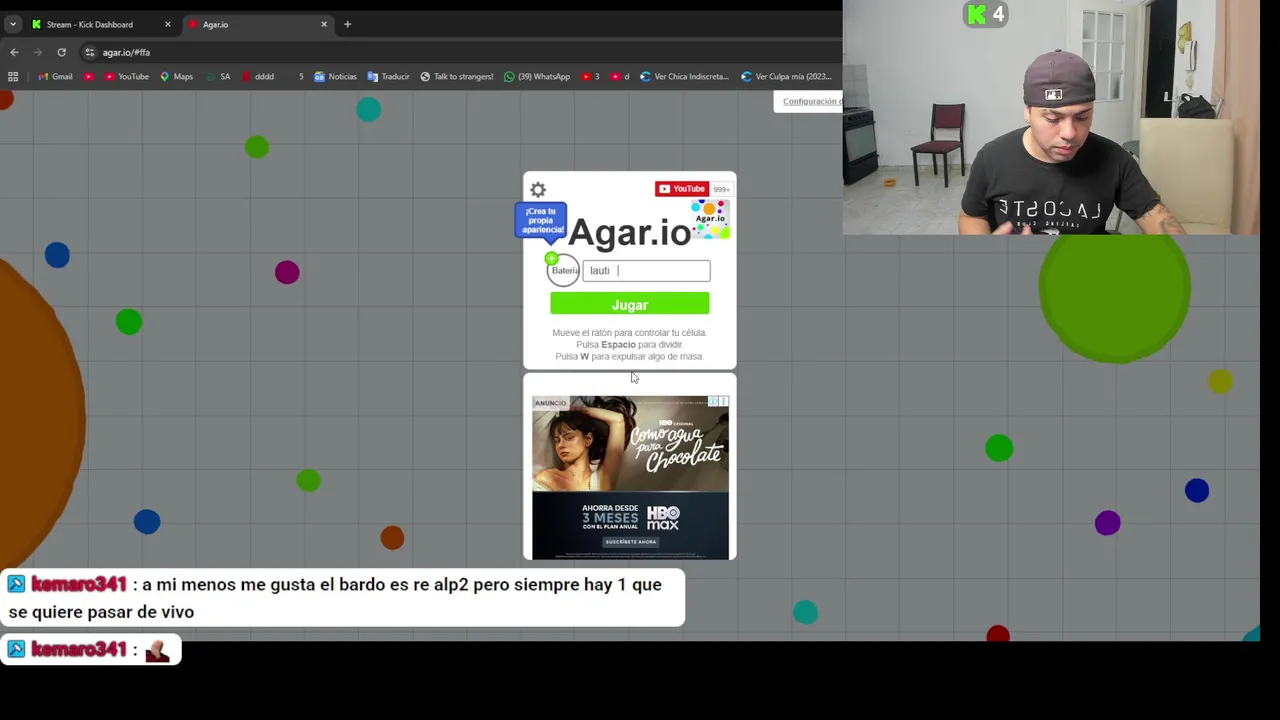Open the HBO Max 'Como agua para chocolate' ad
1280x720 pixels.
[x=630, y=477]
